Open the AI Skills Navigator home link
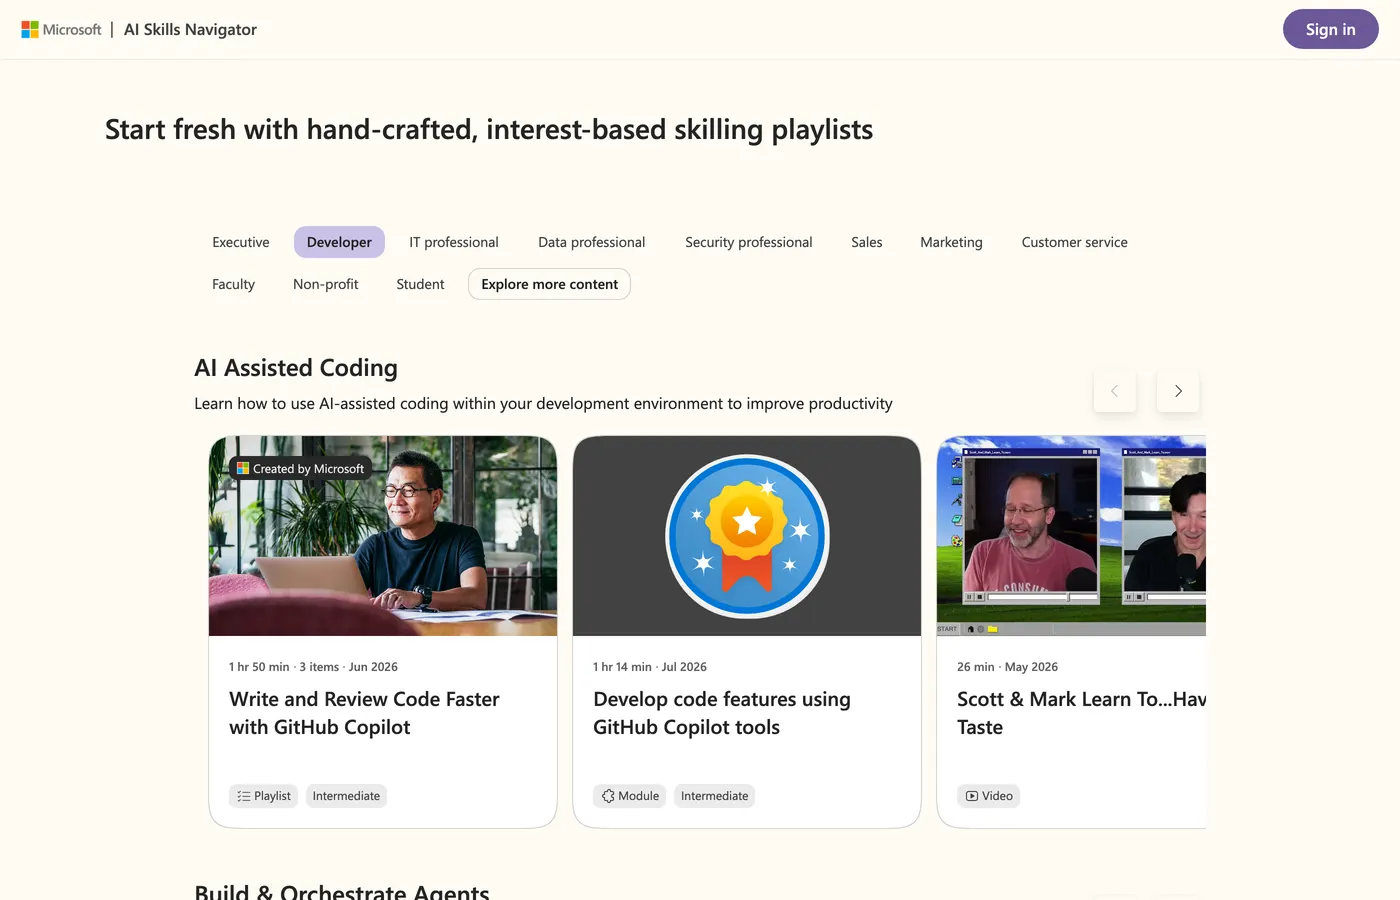 (x=190, y=30)
